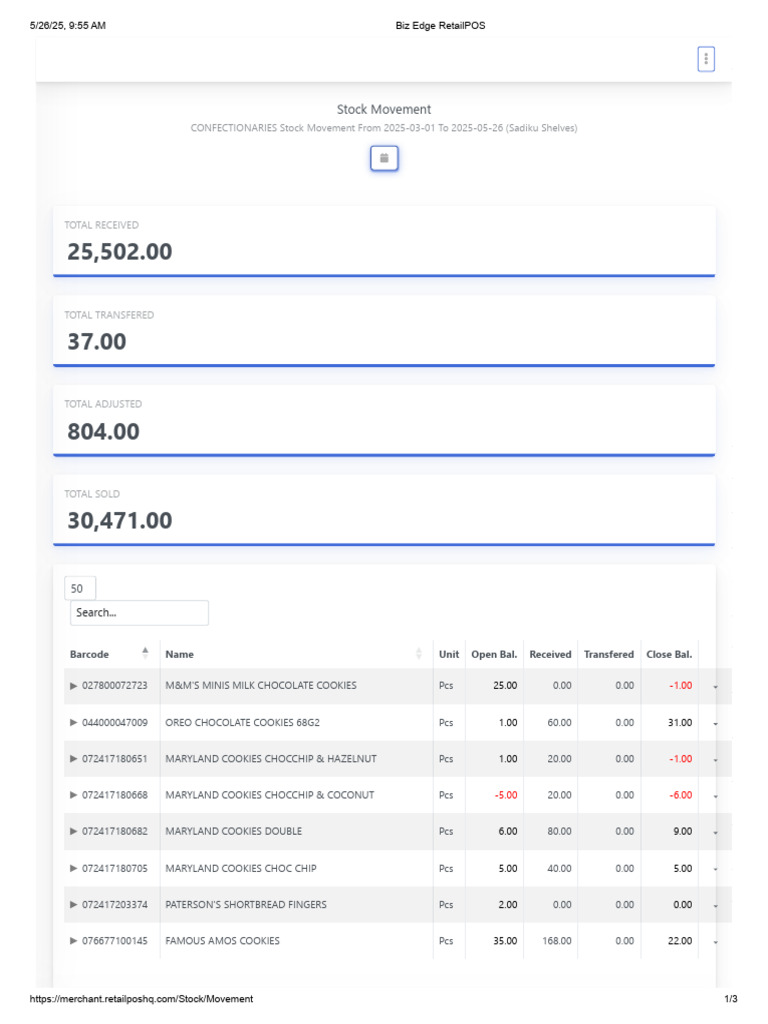The image size is (768, 1024).
Task: Click MARYLAND COOKIES CHOCCHIP & COCONUT name
Action: click(270, 795)
